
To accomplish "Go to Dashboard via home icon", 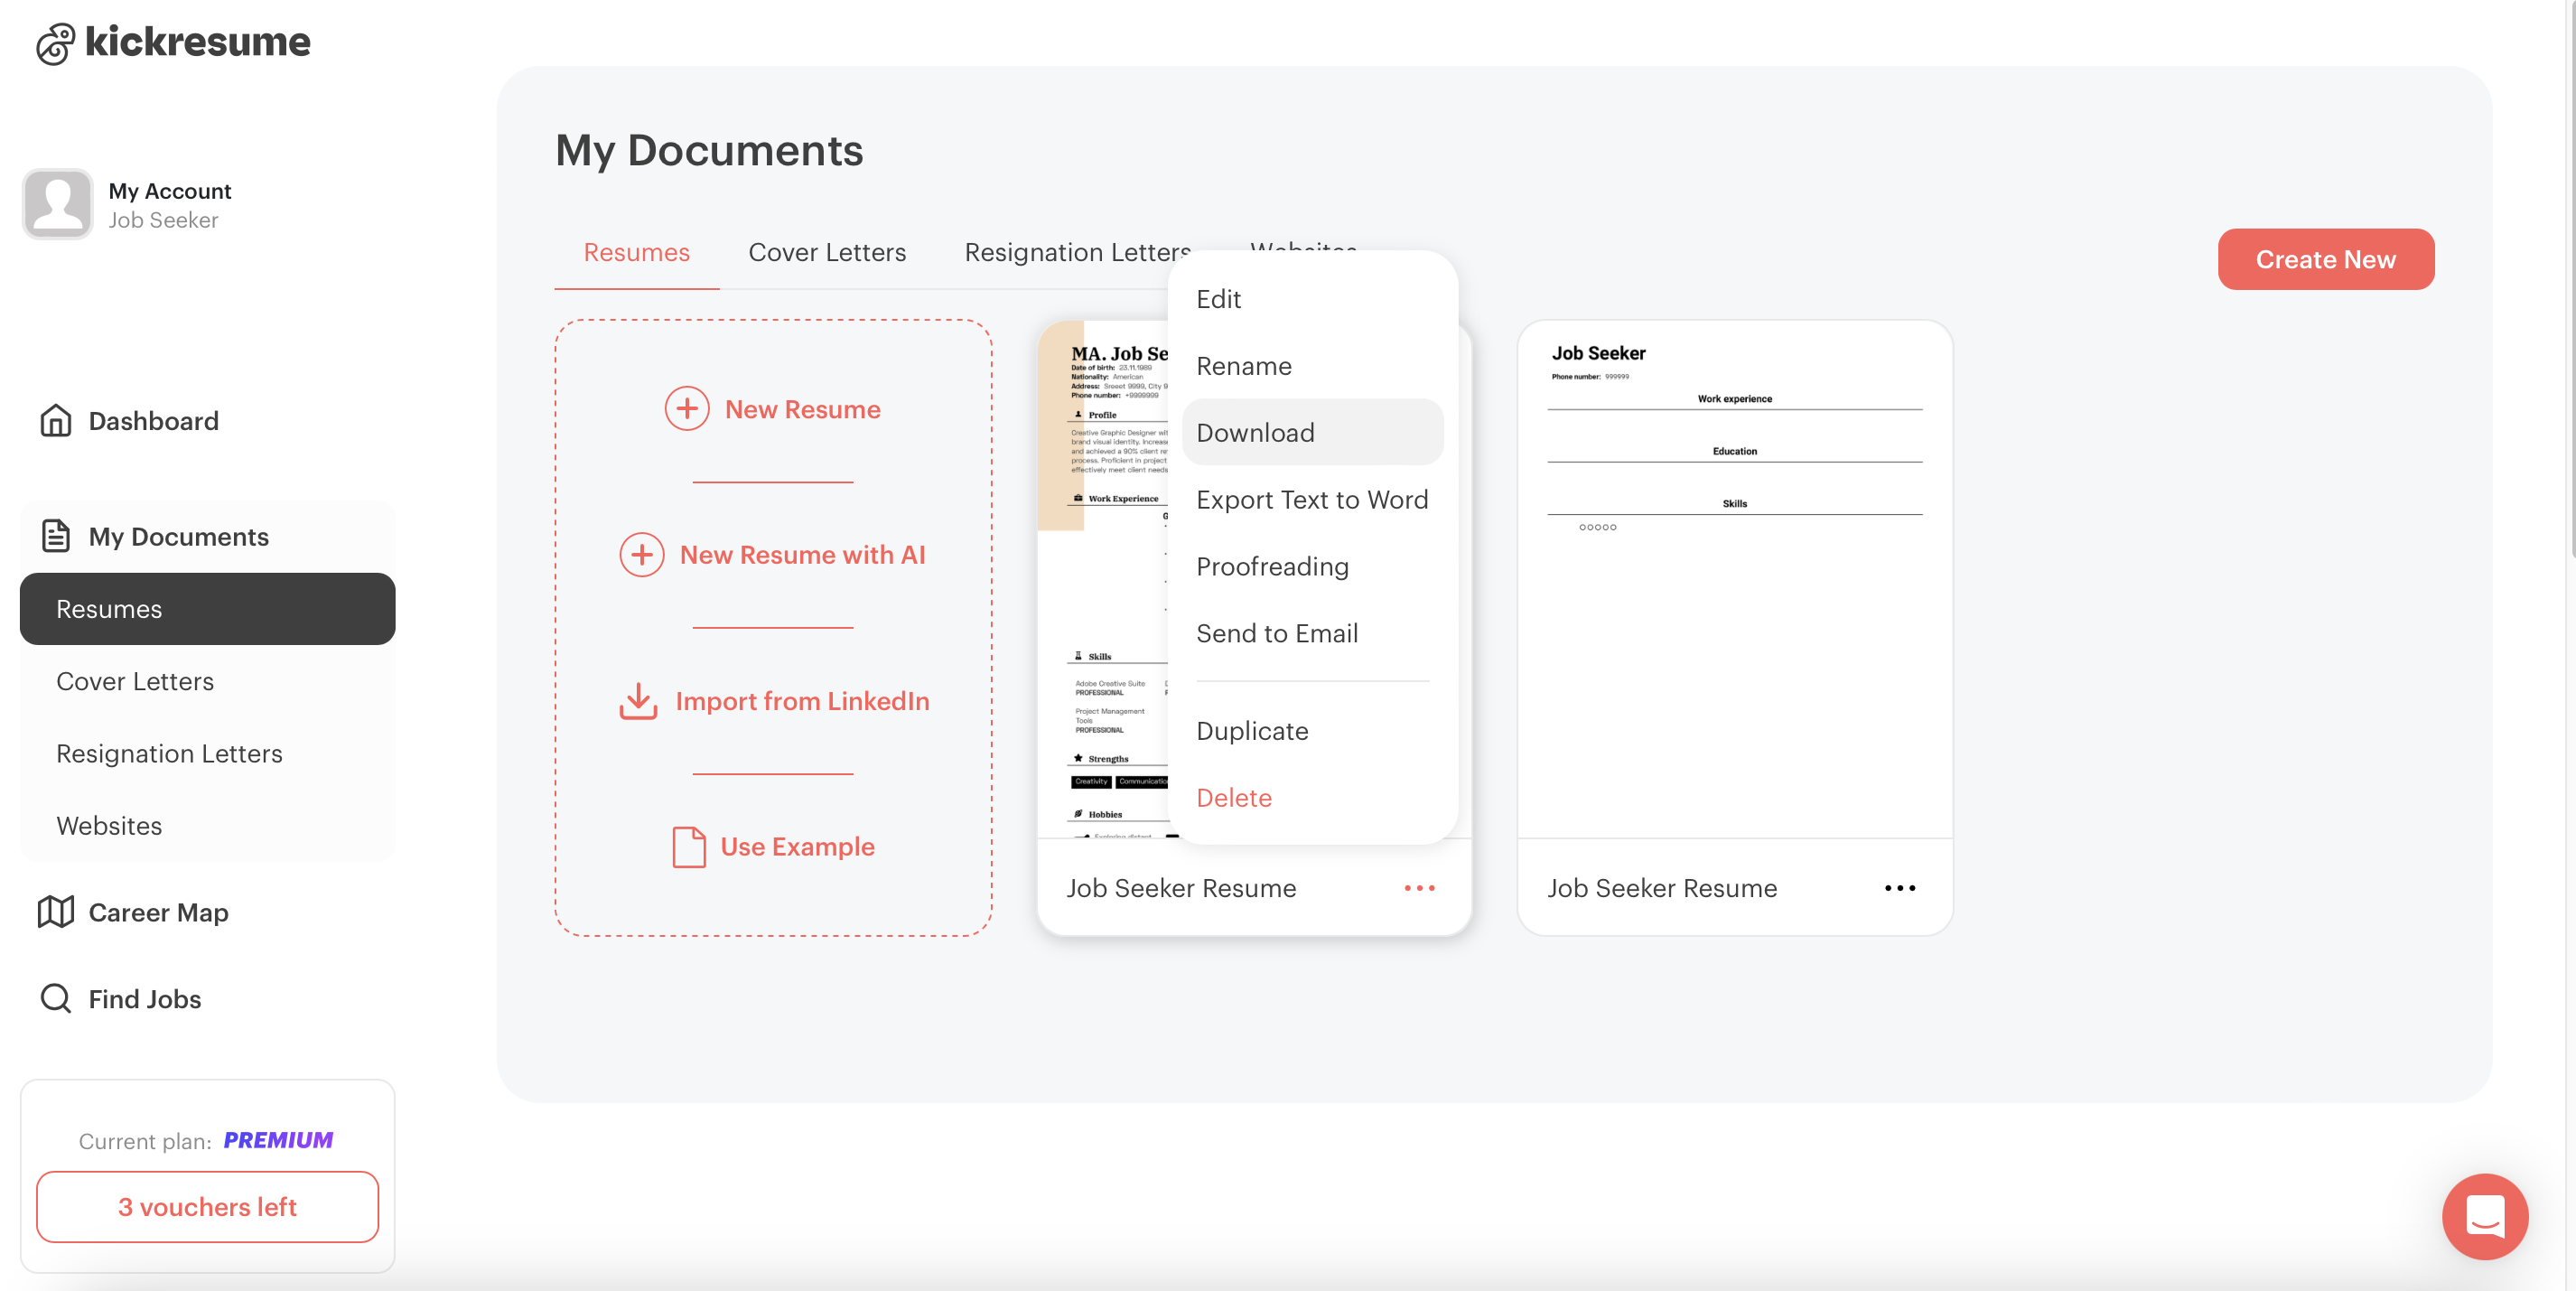I will tap(56, 421).
